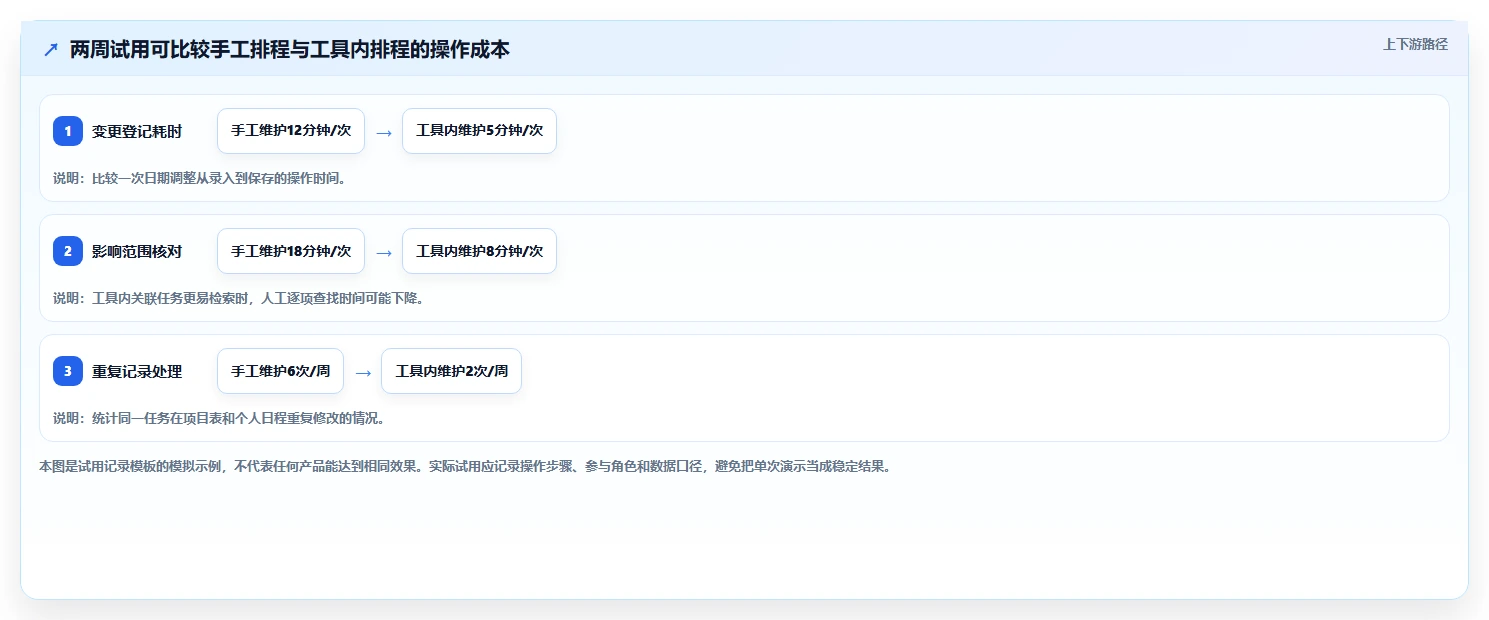Viewport: 1489px width, 620px height.
Task: Click the 手工维护6次/周 chip
Action: 280,371
